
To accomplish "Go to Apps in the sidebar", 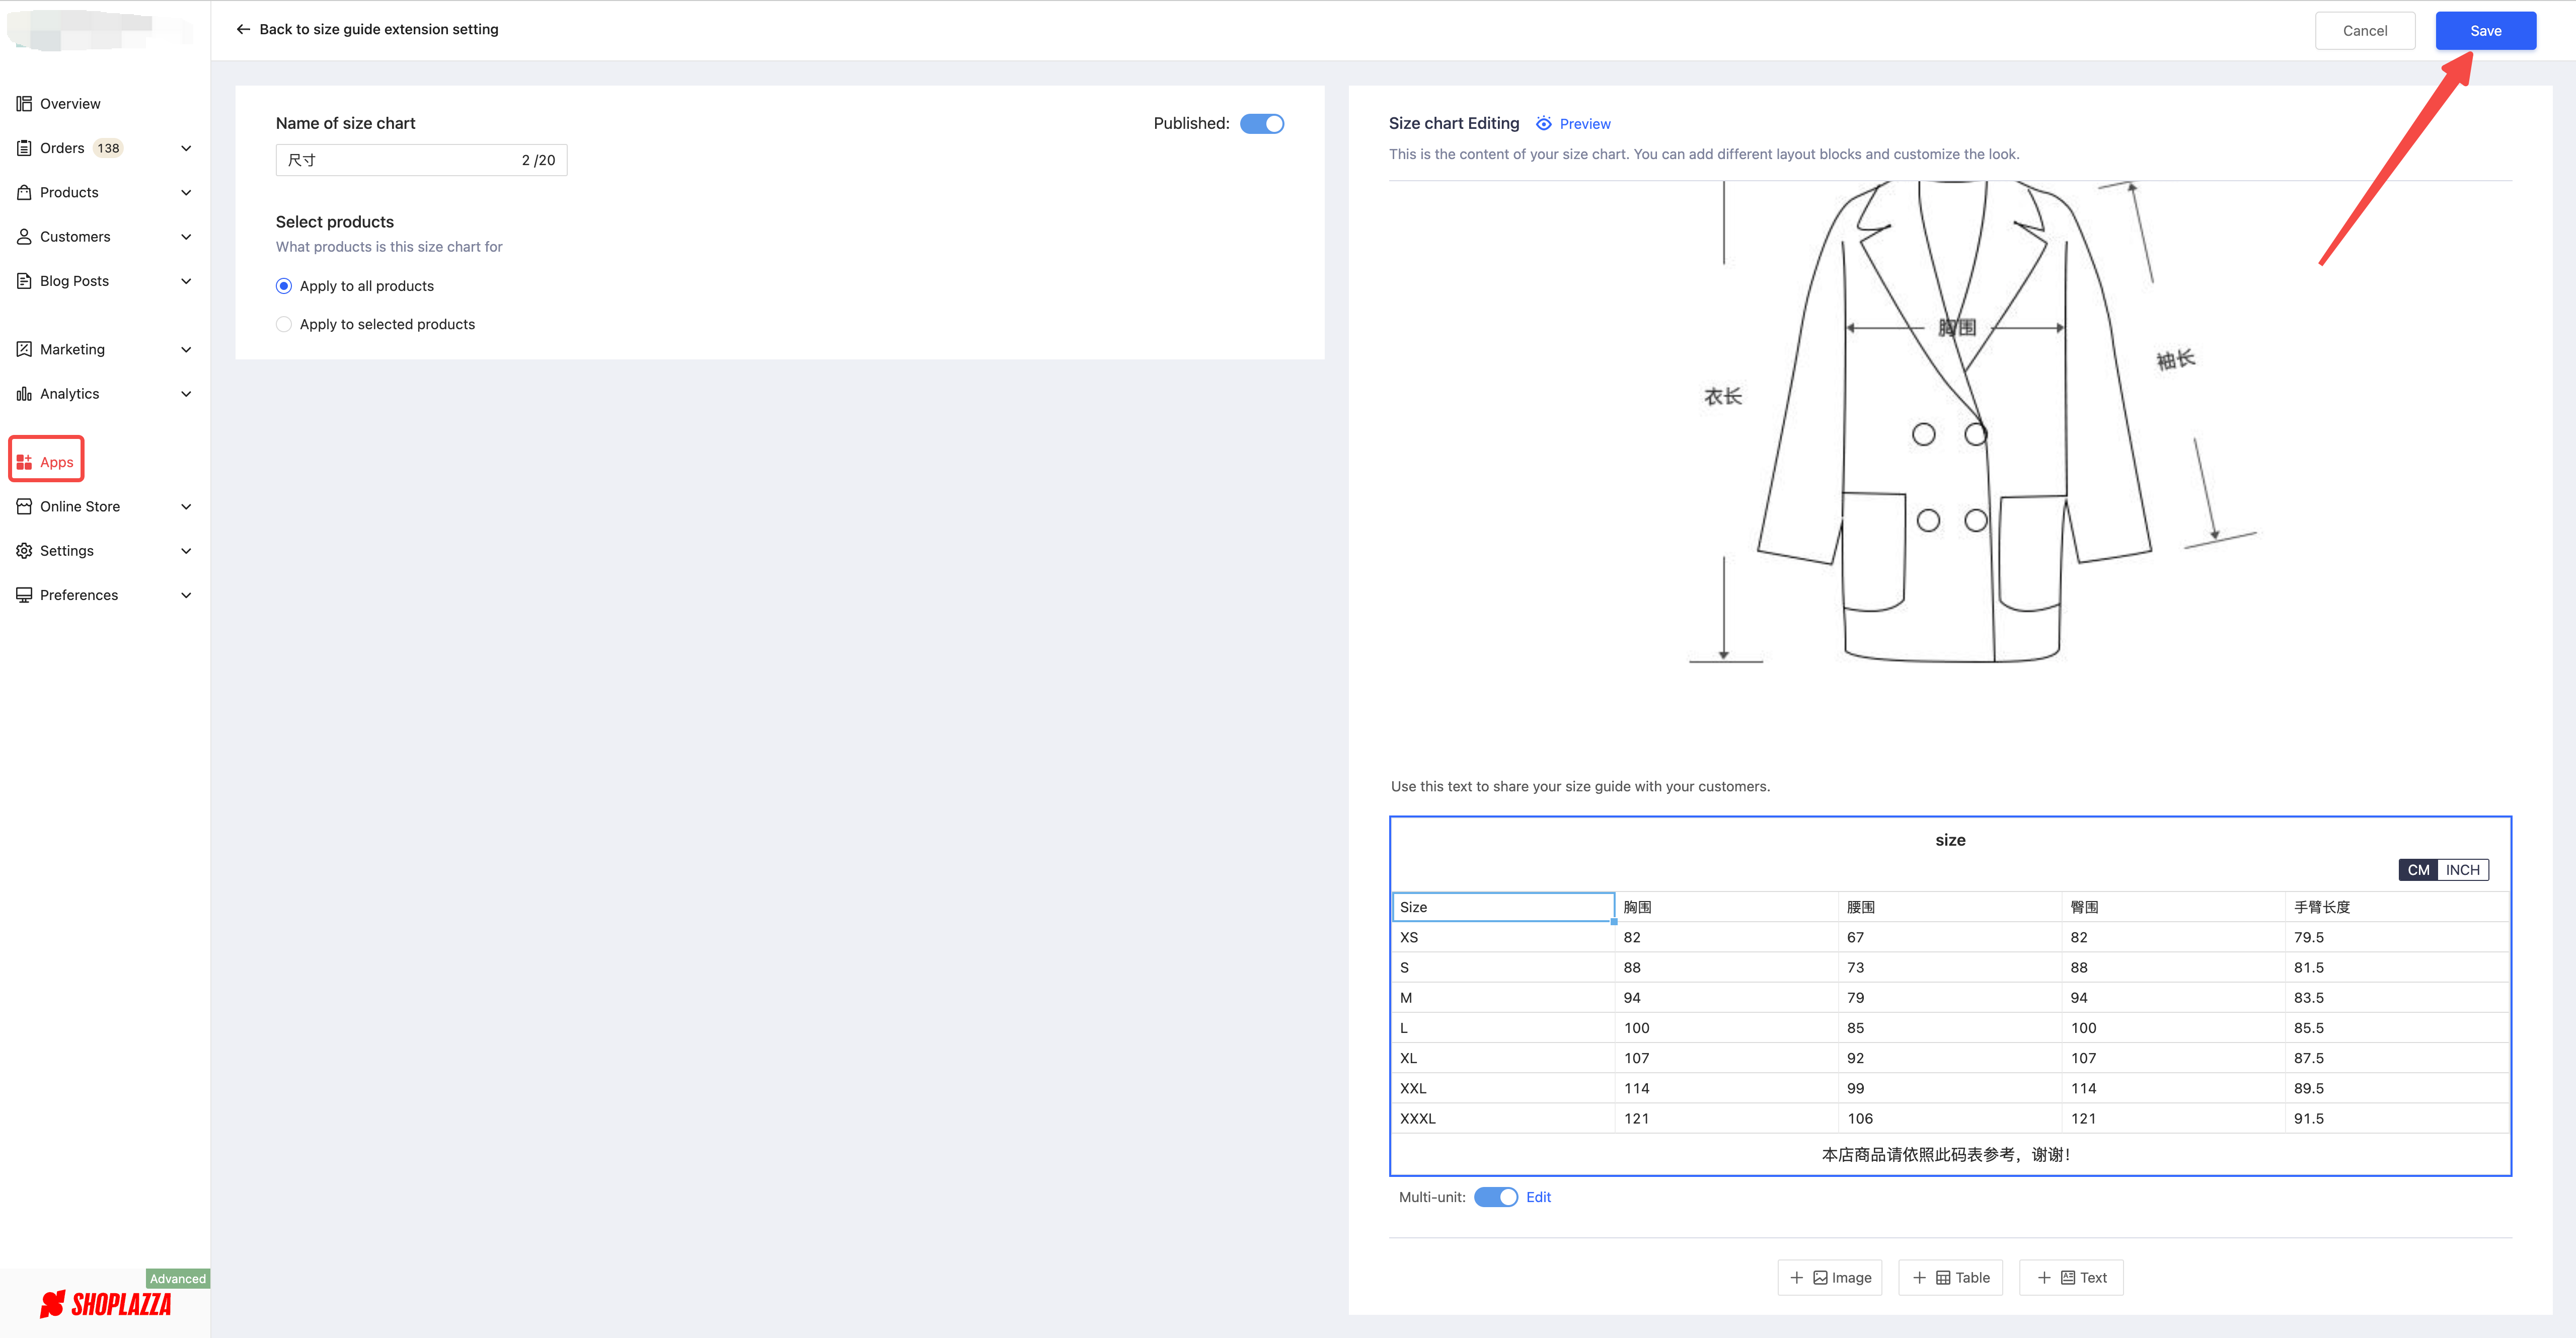I will pyautogui.click(x=56, y=462).
